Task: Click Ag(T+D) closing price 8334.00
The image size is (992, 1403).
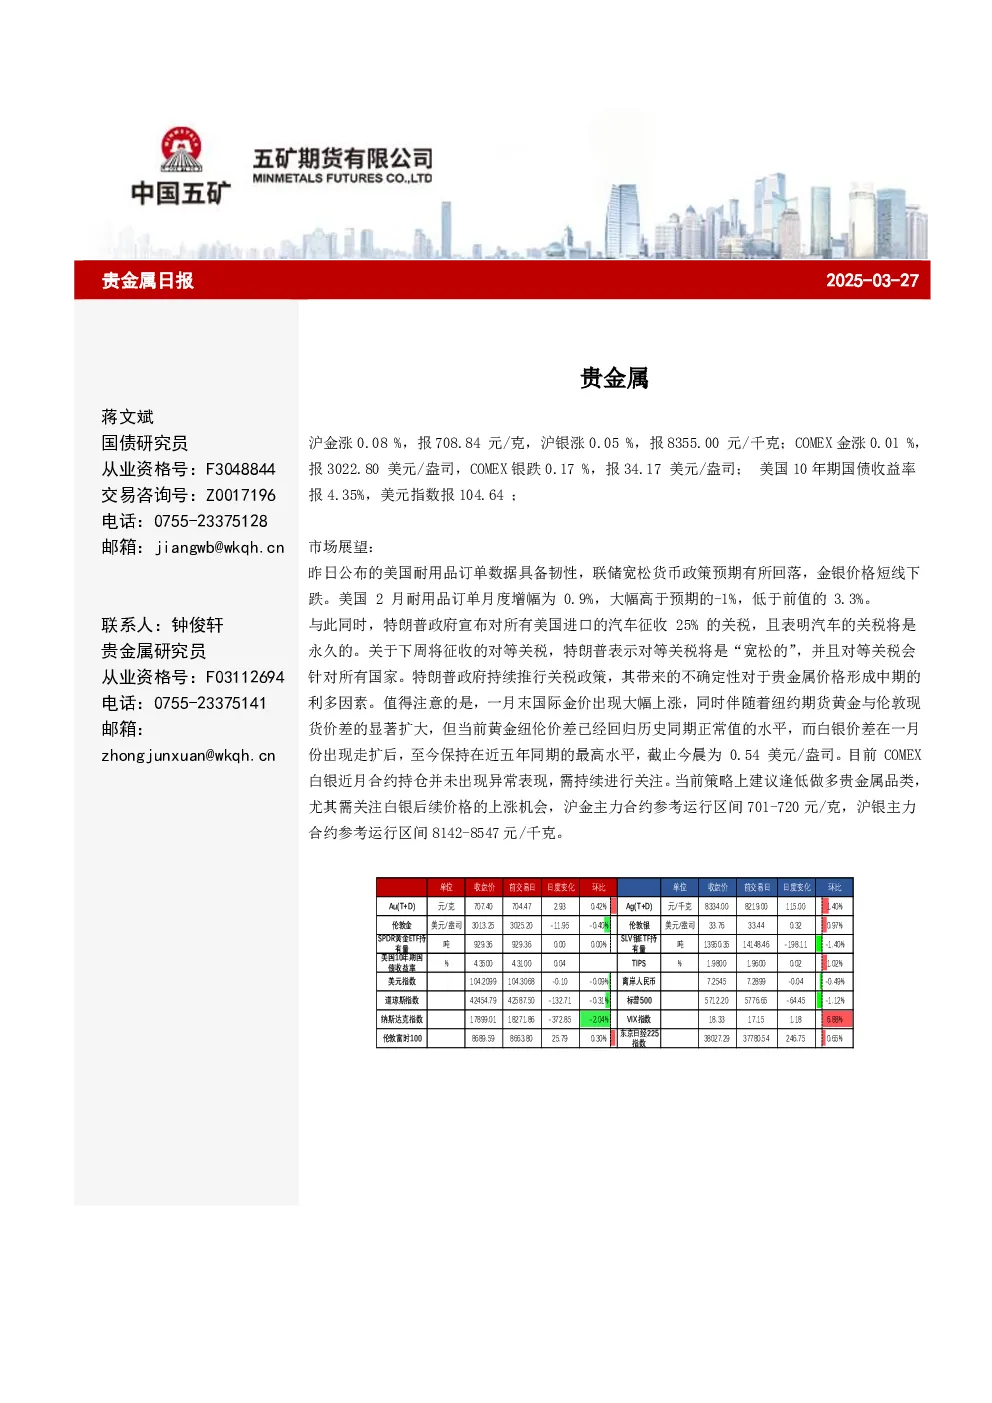Action: tap(717, 907)
